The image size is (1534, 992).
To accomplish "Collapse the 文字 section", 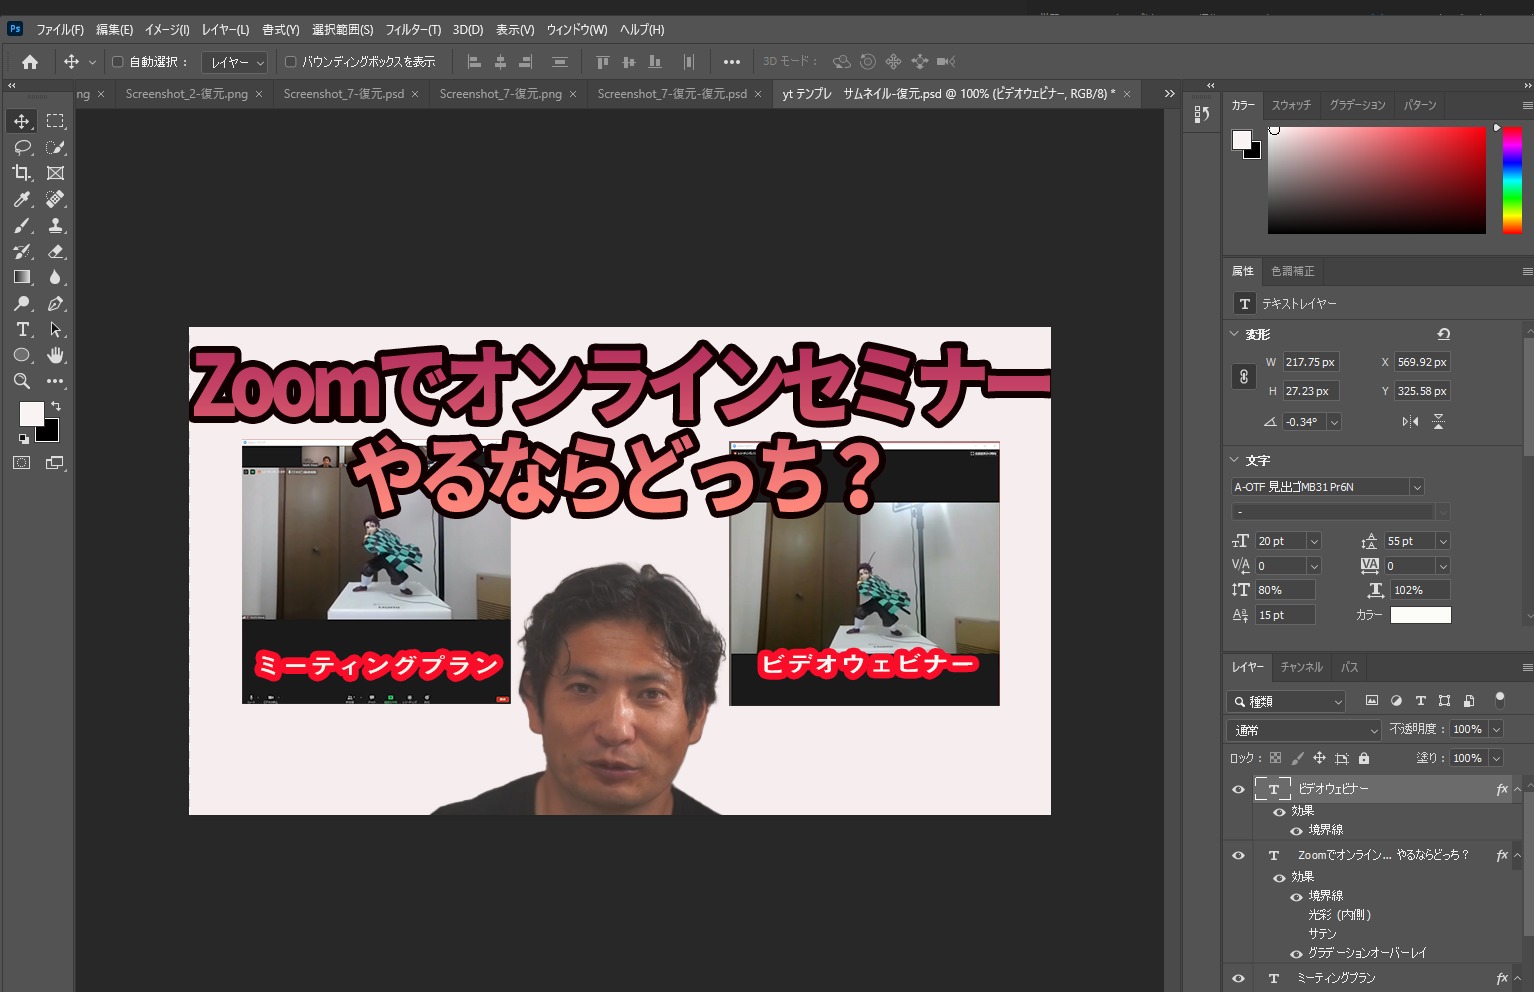I will pos(1234,460).
